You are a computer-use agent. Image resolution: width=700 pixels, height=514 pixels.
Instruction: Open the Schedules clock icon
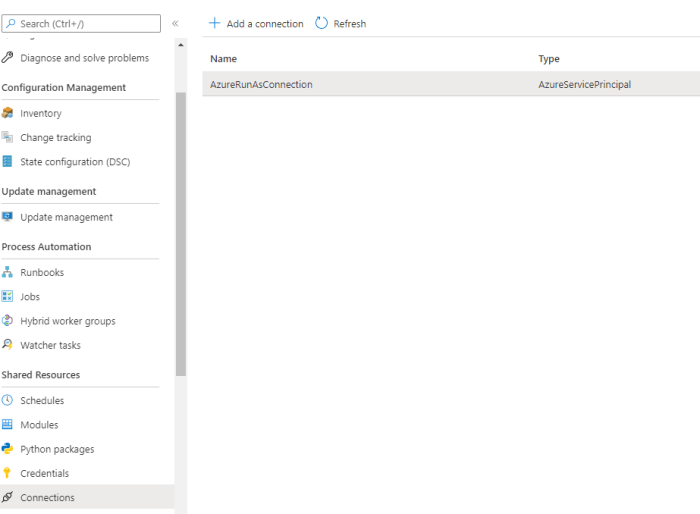point(8,401)
